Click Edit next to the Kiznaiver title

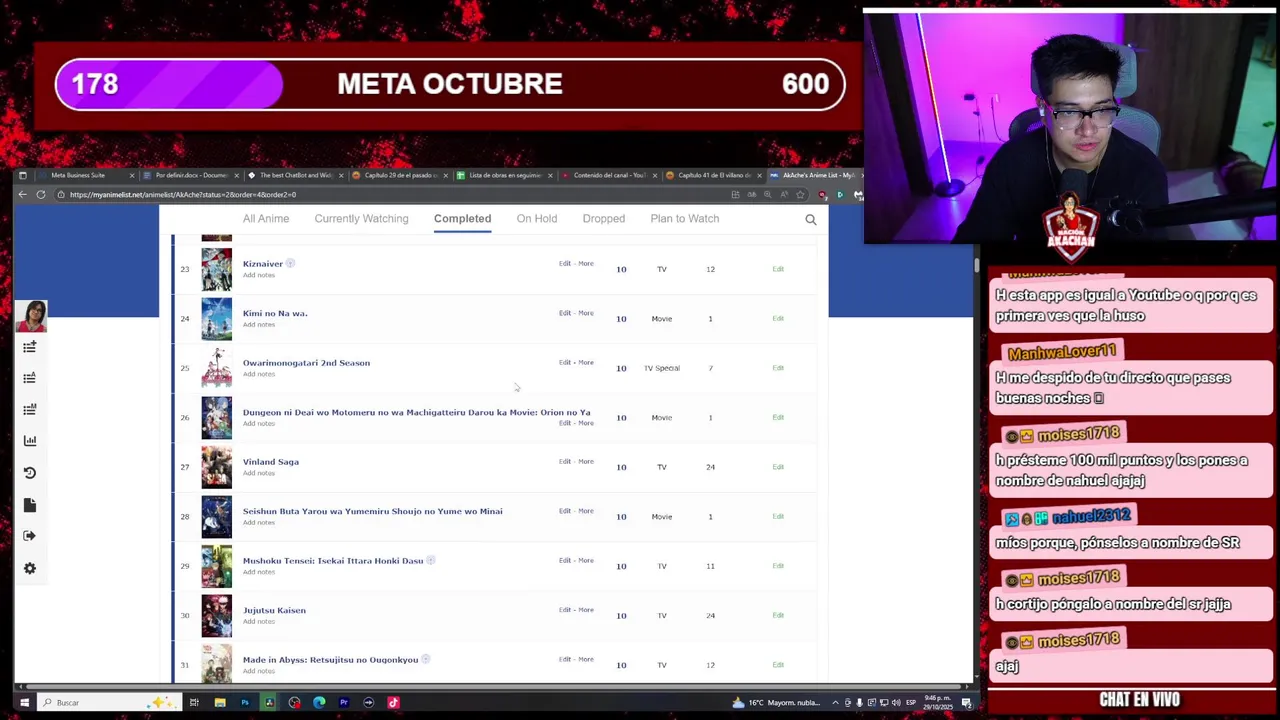point(565,264)
